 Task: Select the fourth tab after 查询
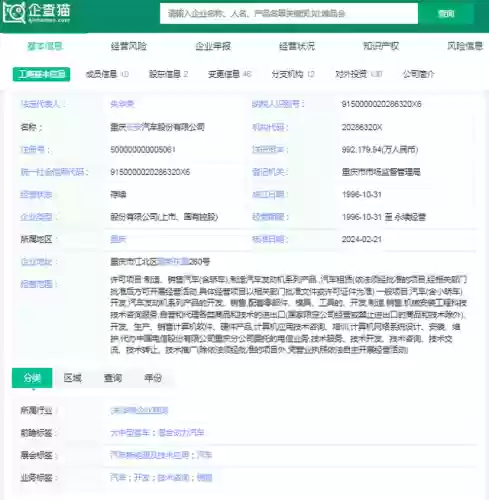pos(153,378)
